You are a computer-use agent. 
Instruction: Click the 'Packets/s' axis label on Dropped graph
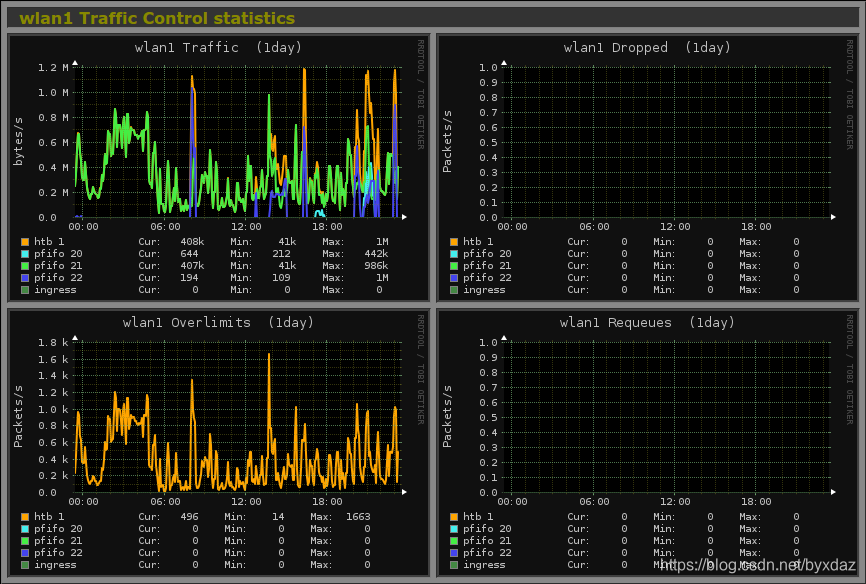(447, 141)
